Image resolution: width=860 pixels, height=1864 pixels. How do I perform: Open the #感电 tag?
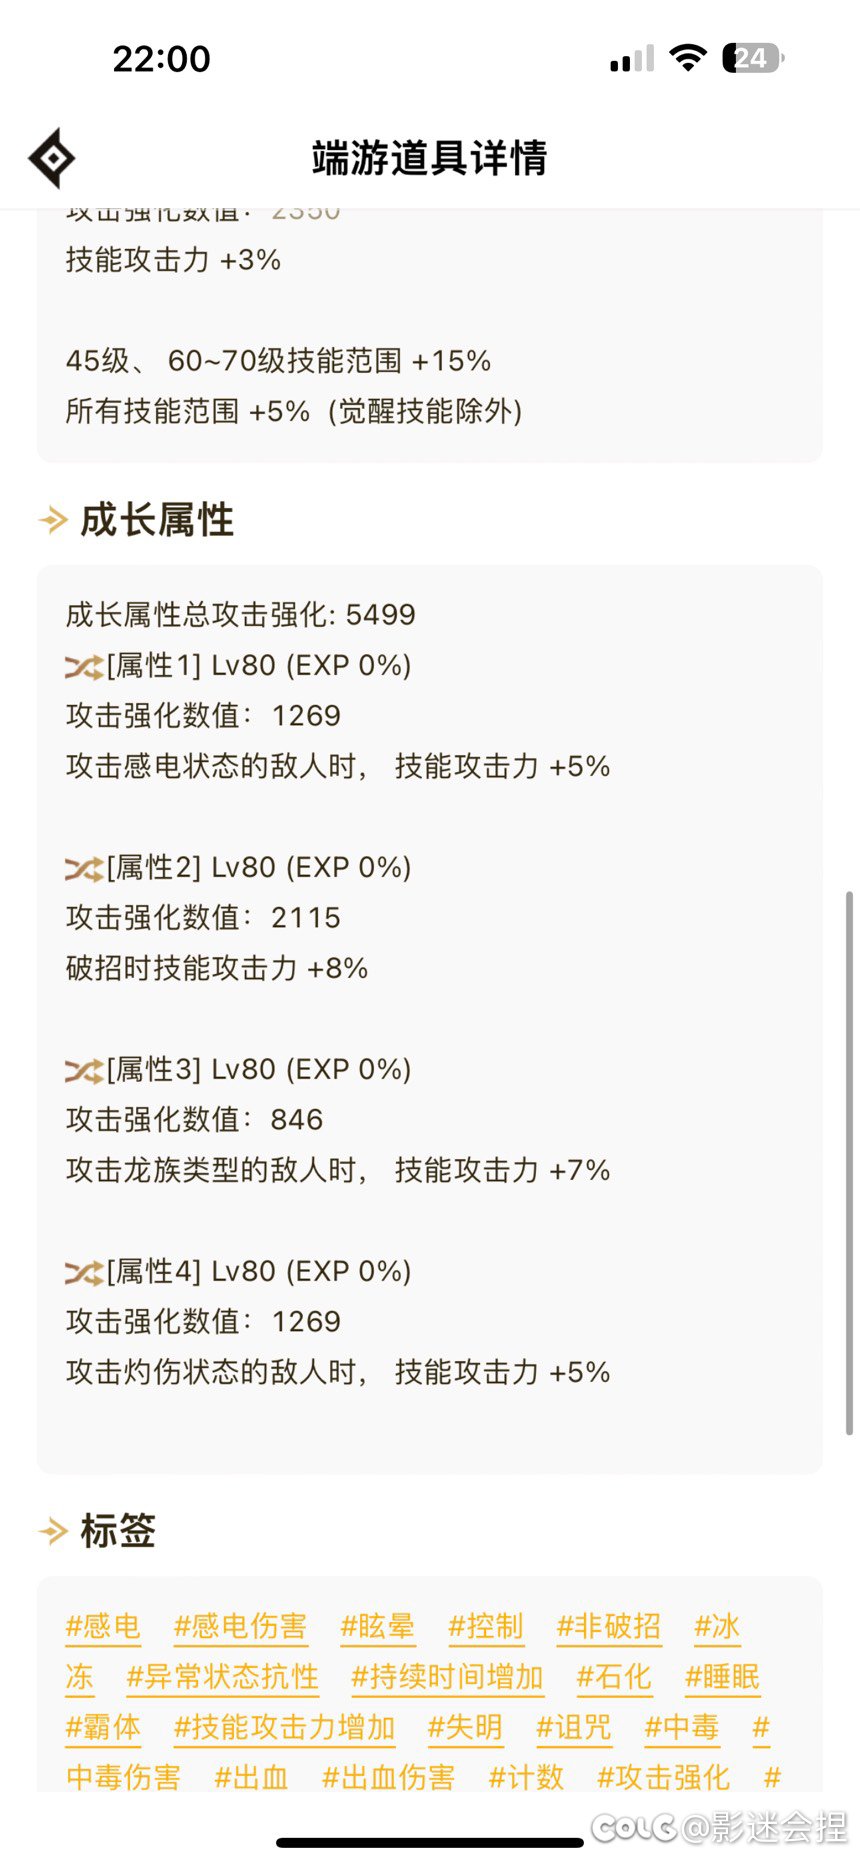[x=102, y=1627]
